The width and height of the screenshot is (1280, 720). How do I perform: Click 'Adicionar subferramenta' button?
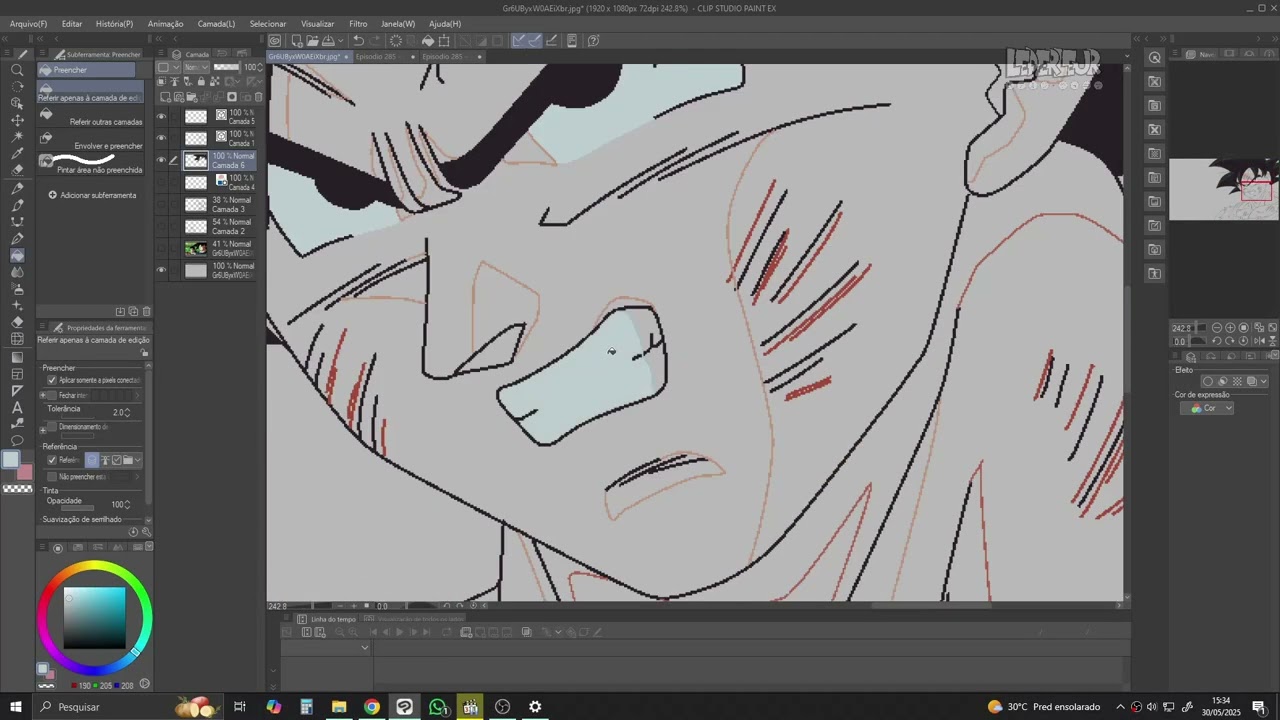[92, 195]
